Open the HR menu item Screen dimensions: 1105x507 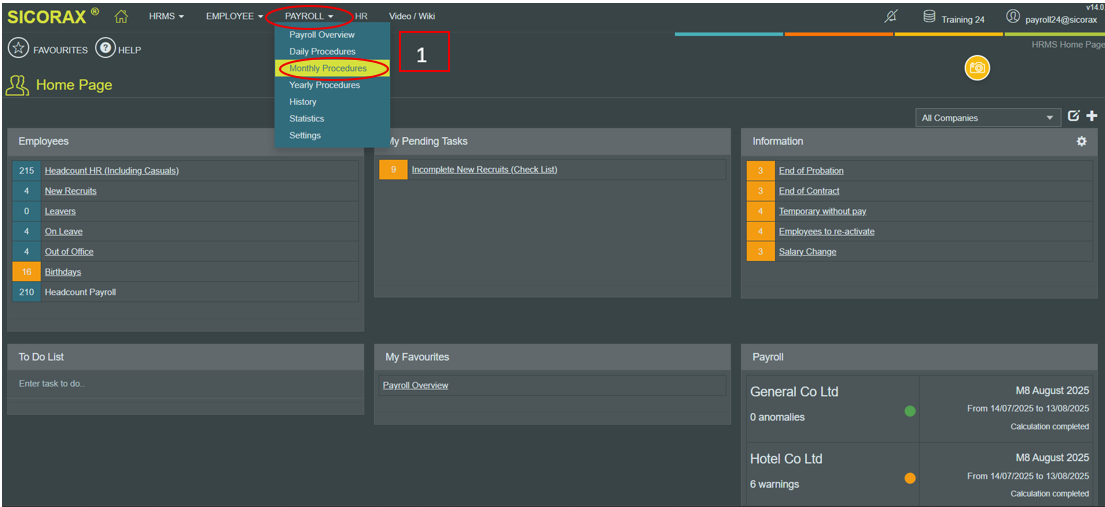(362, 16)
